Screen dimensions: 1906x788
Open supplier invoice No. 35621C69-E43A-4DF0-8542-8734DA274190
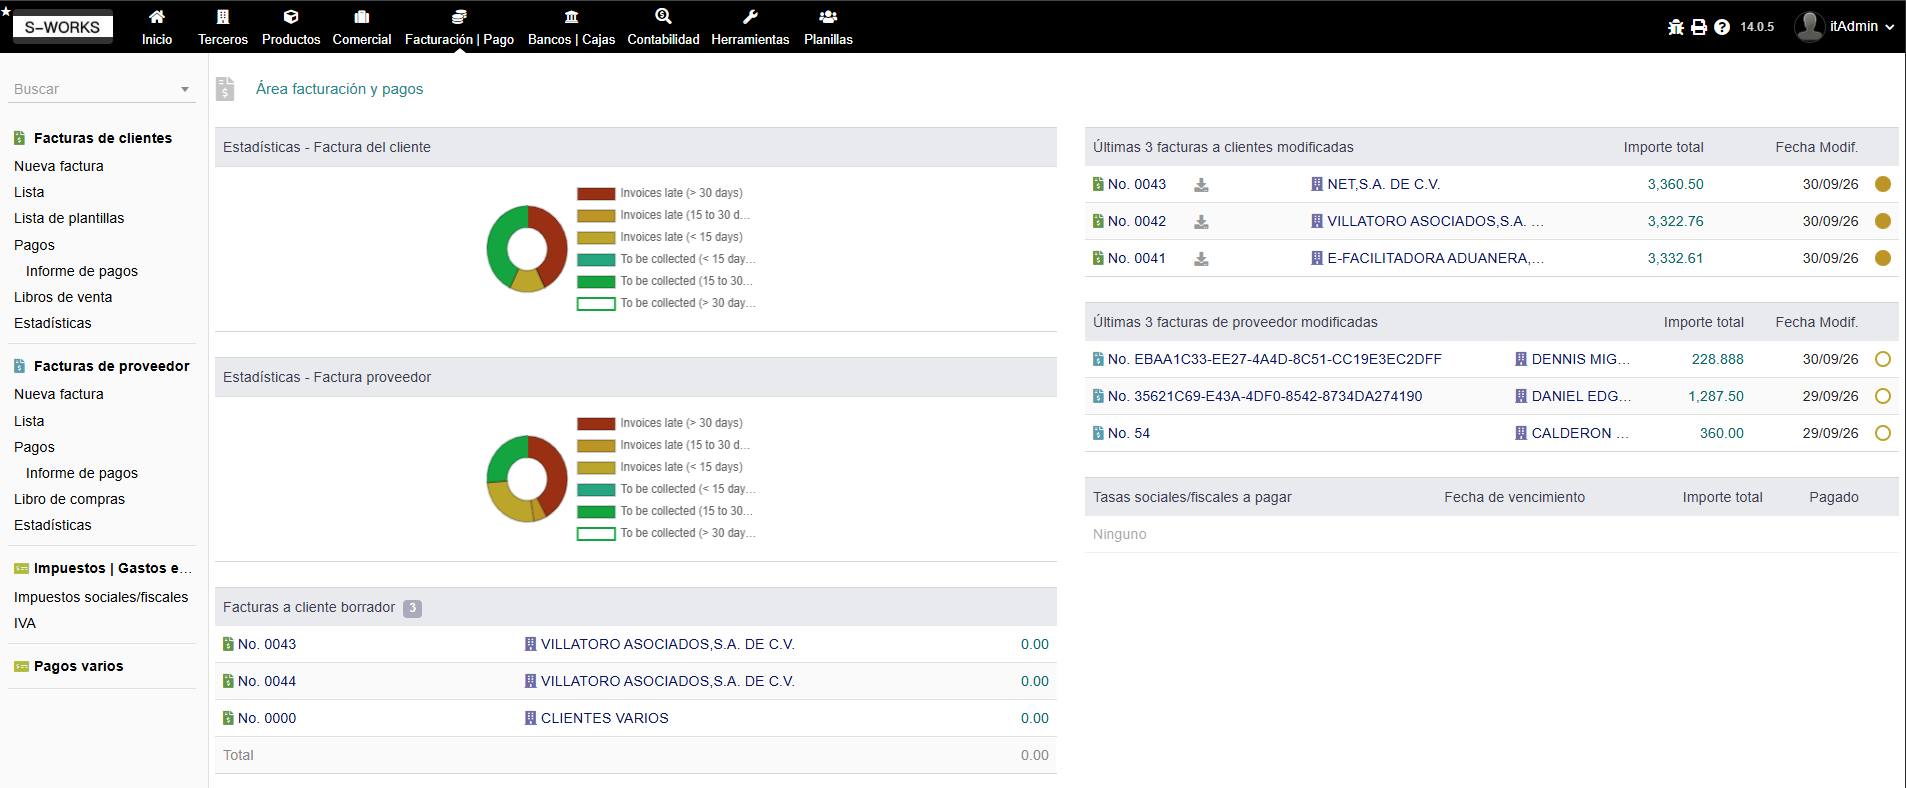(1265, 396)
